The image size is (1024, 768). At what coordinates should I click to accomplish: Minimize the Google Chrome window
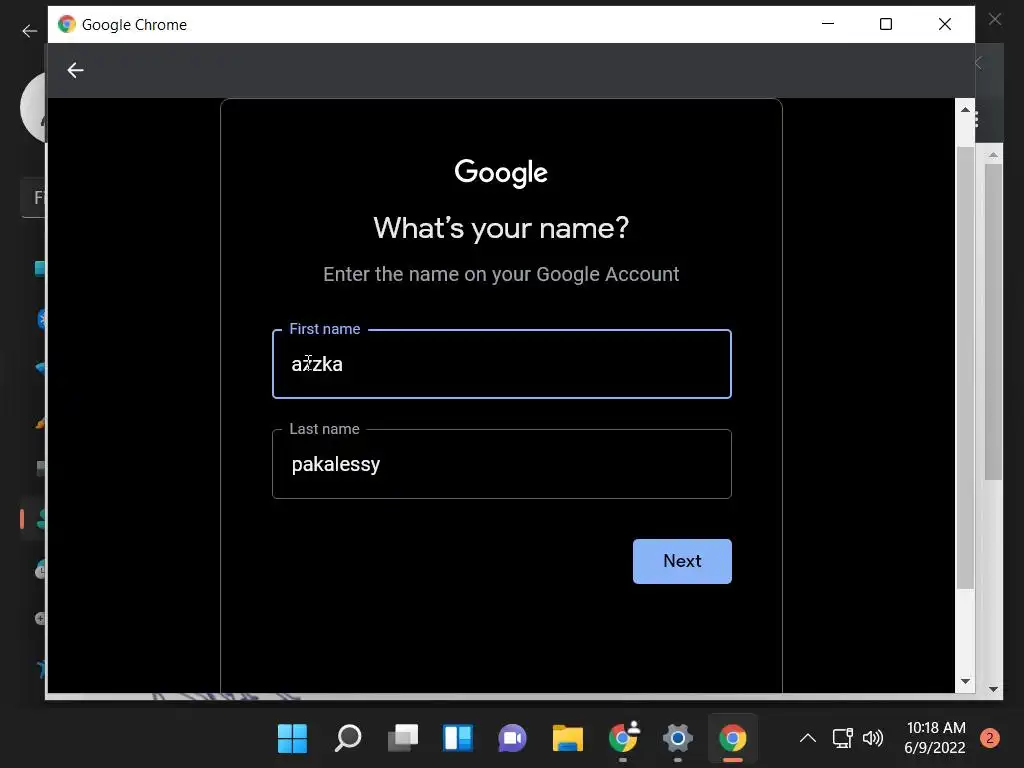(x=827, y=24)
